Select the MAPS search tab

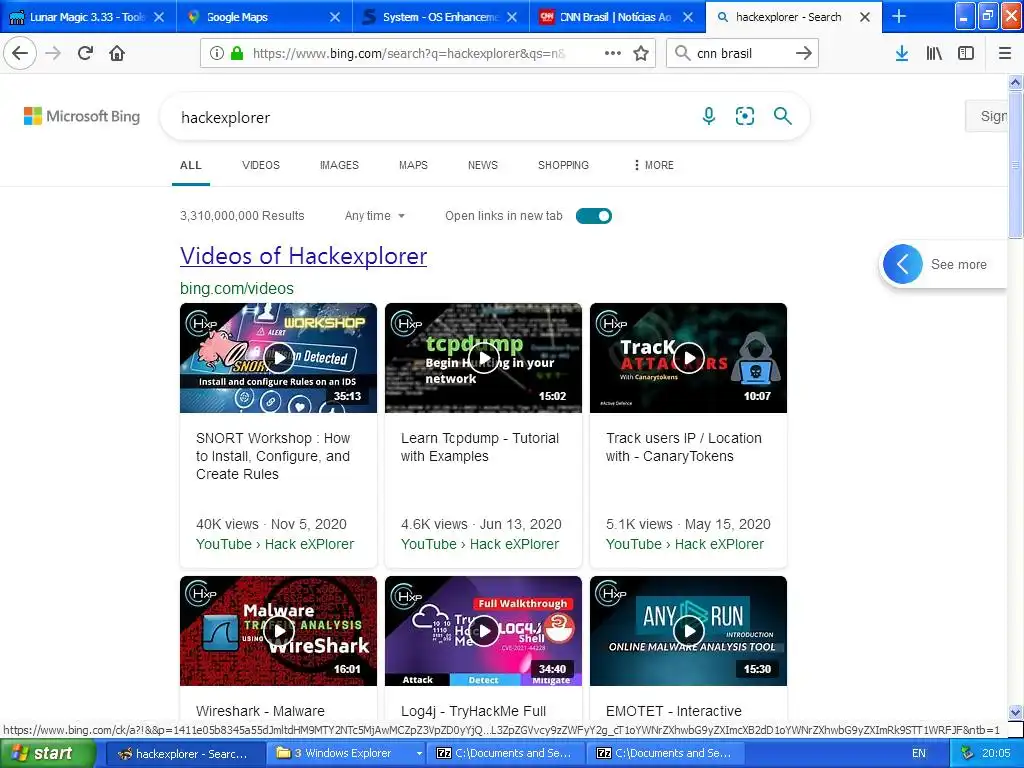(x=413, y=165)
